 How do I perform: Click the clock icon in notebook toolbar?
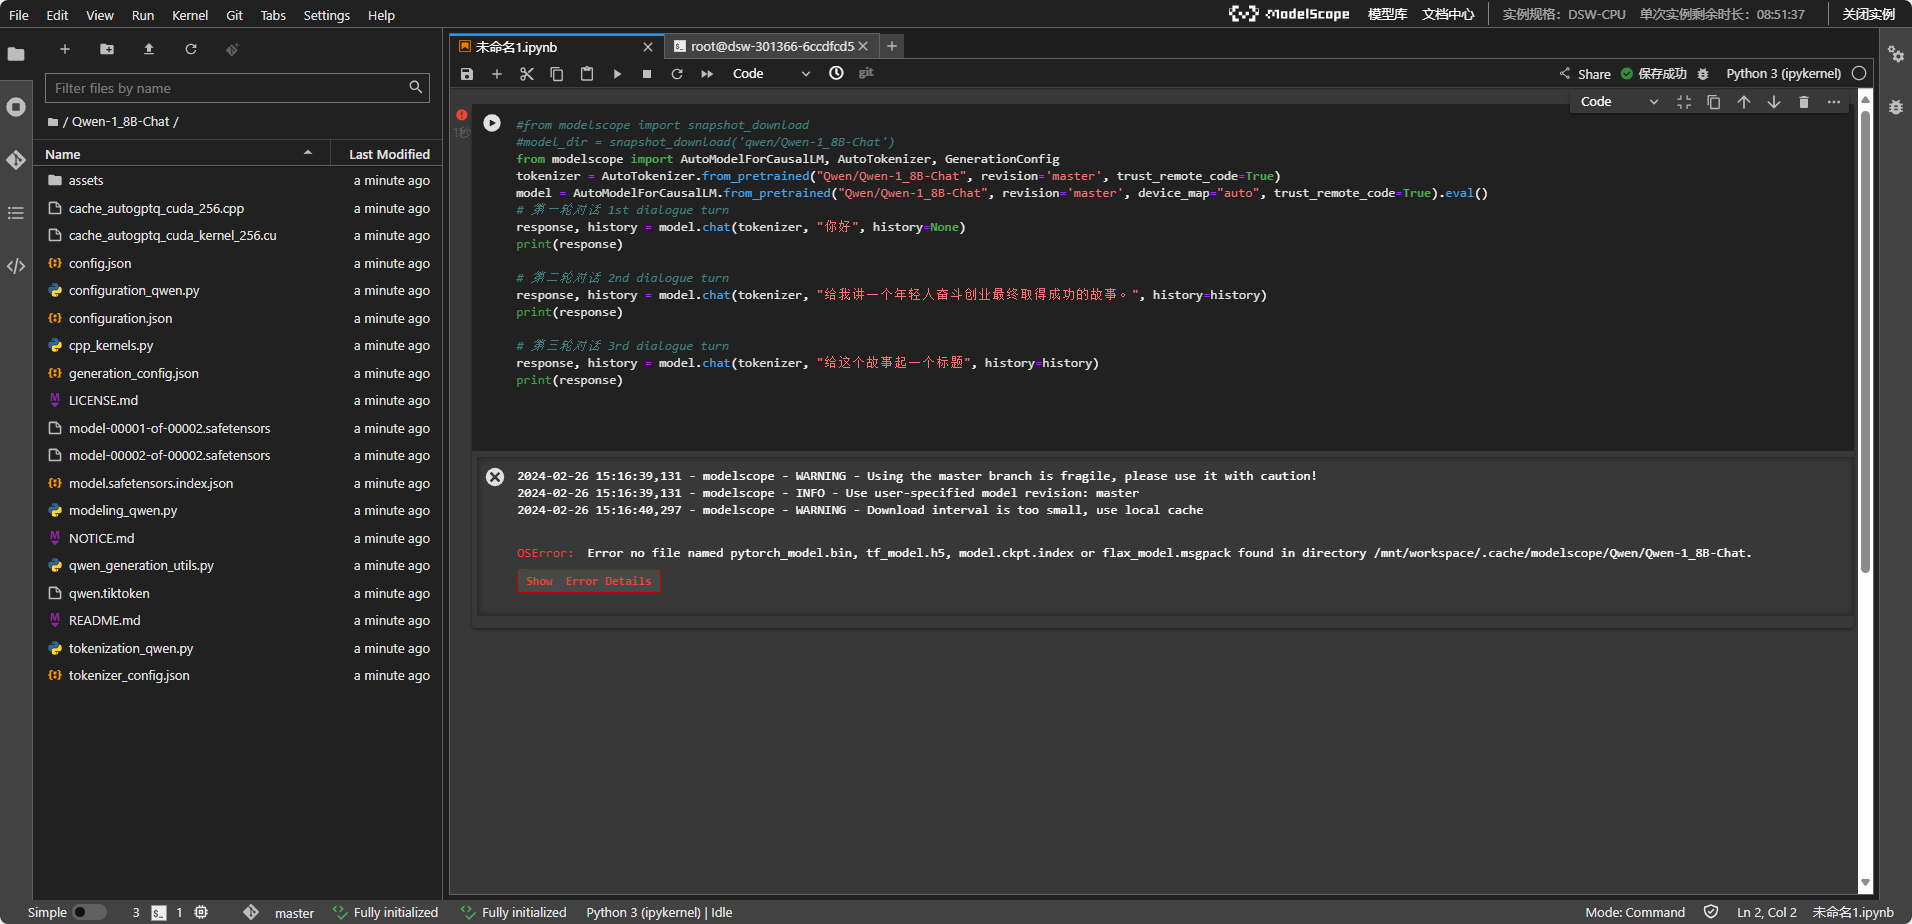836,73
